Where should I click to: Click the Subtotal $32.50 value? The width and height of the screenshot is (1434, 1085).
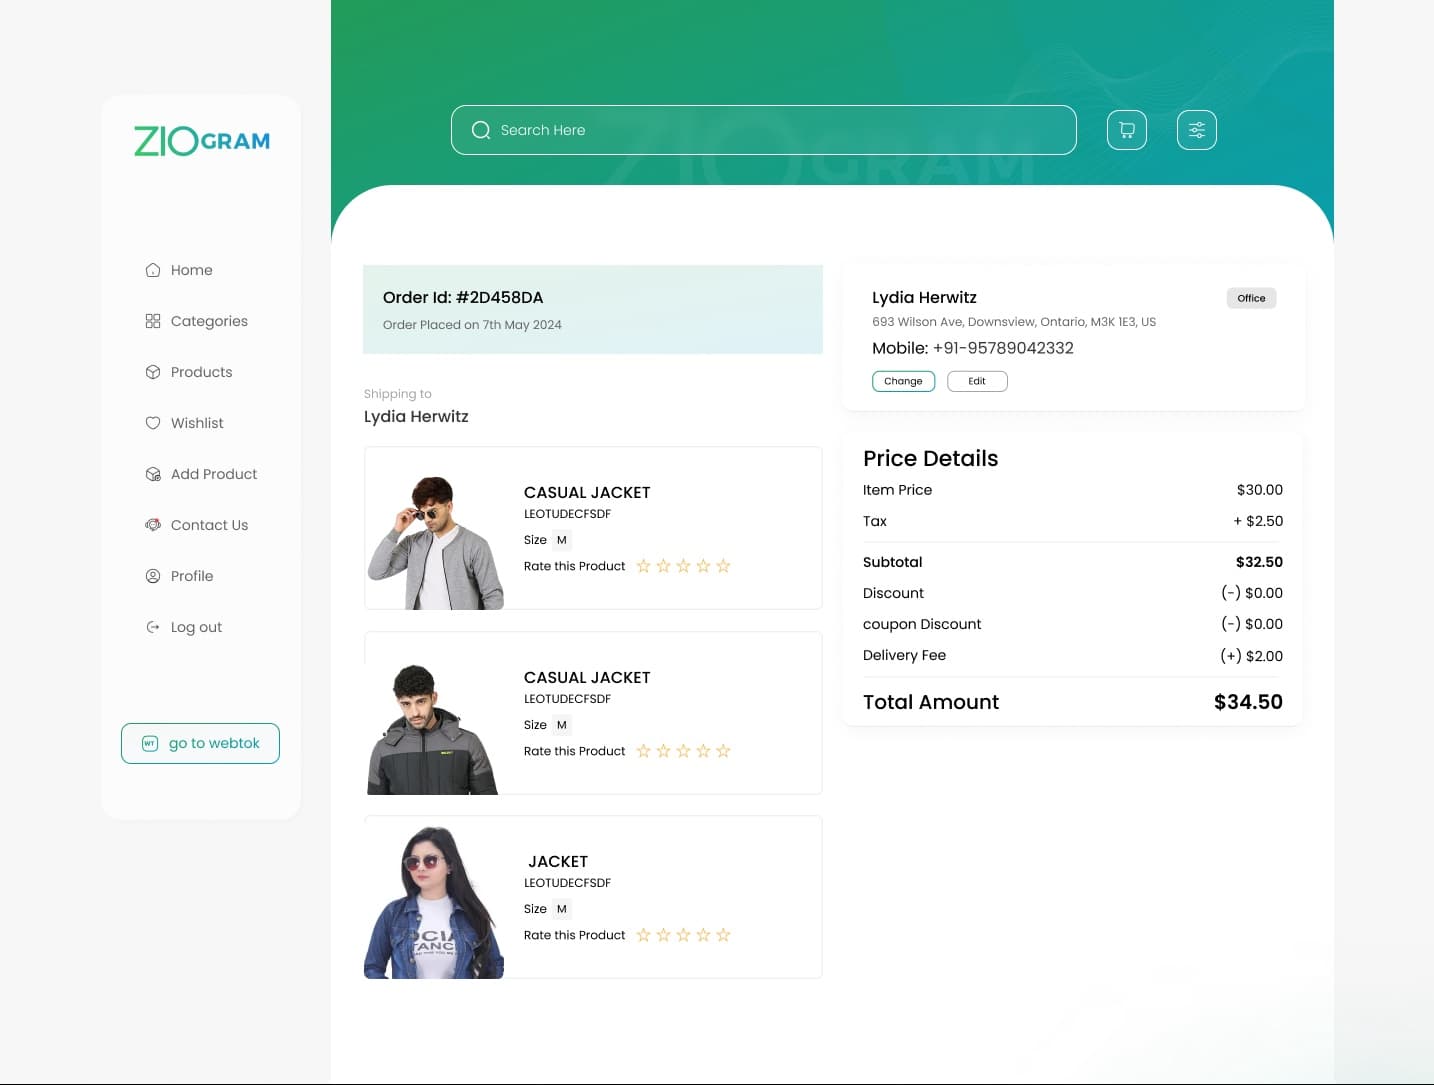point(1259,562)
